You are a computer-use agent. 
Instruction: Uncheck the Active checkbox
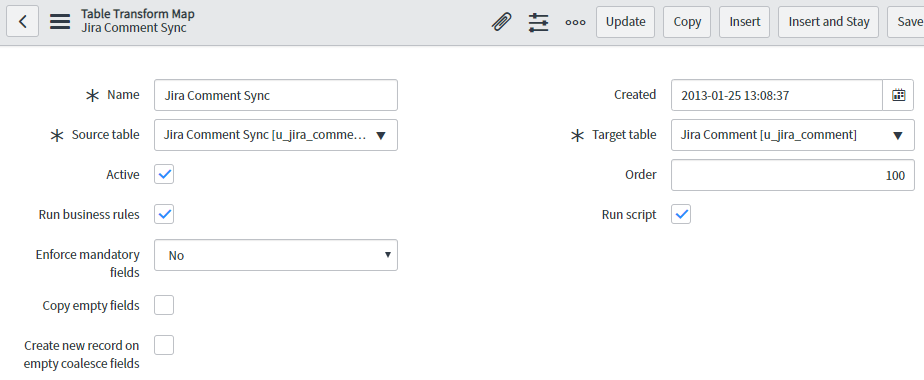point(164,174)
